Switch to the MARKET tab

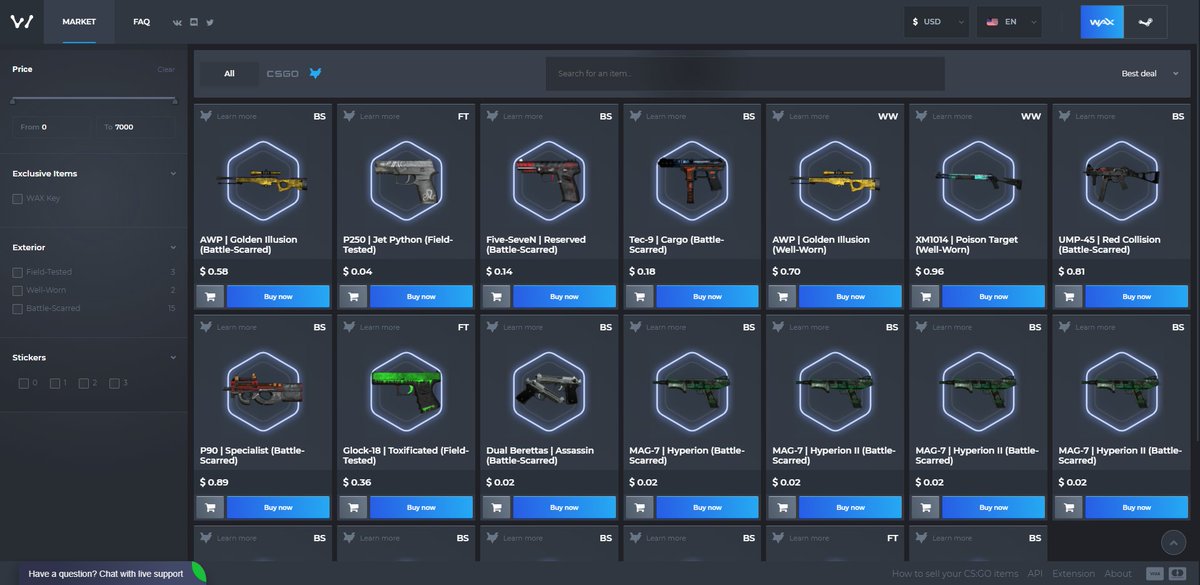tap(79, 22)
